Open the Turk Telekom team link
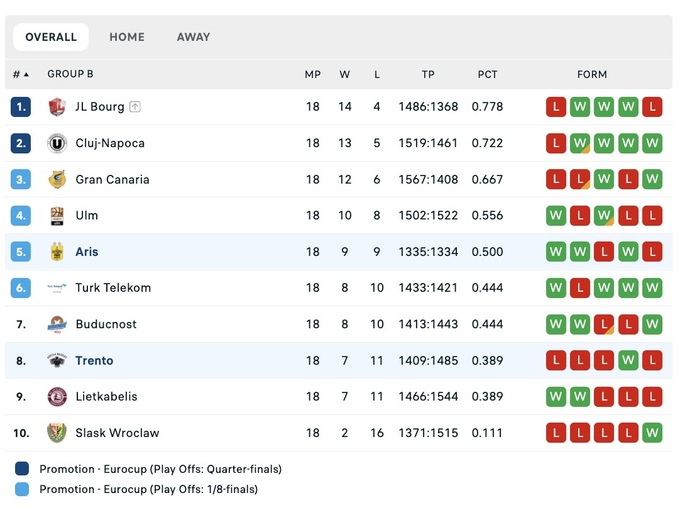This screenshot has height=510, width=680. tap(113, 288)
